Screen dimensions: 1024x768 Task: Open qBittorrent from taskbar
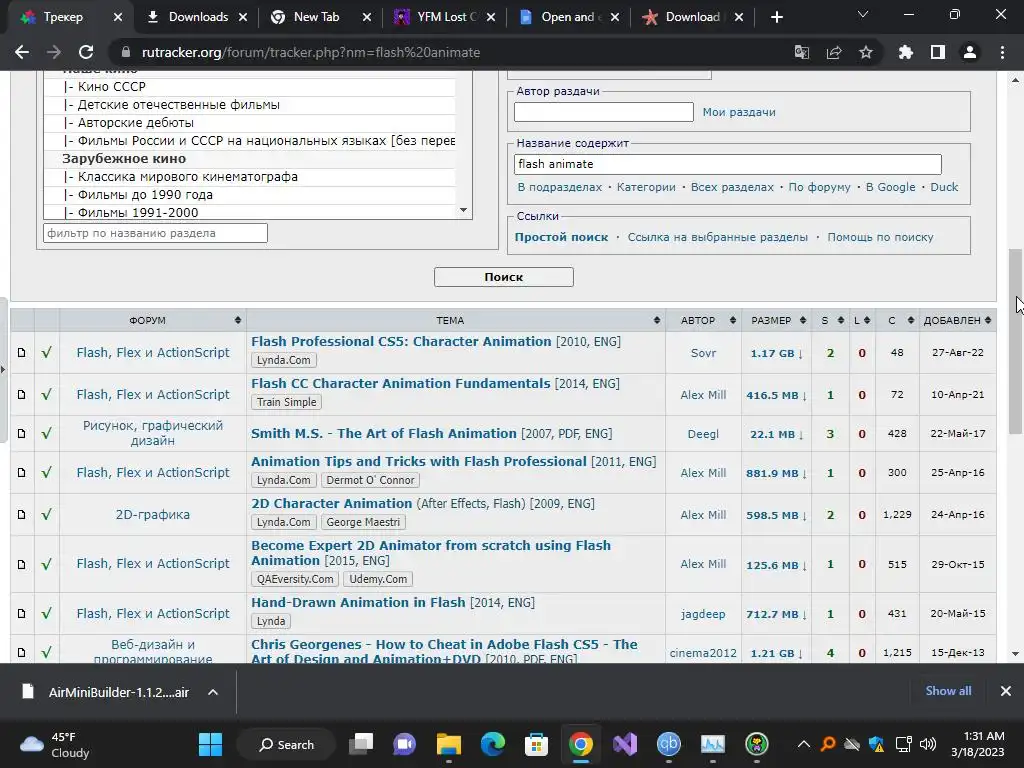pyautogui.click(x=669, y=744)
